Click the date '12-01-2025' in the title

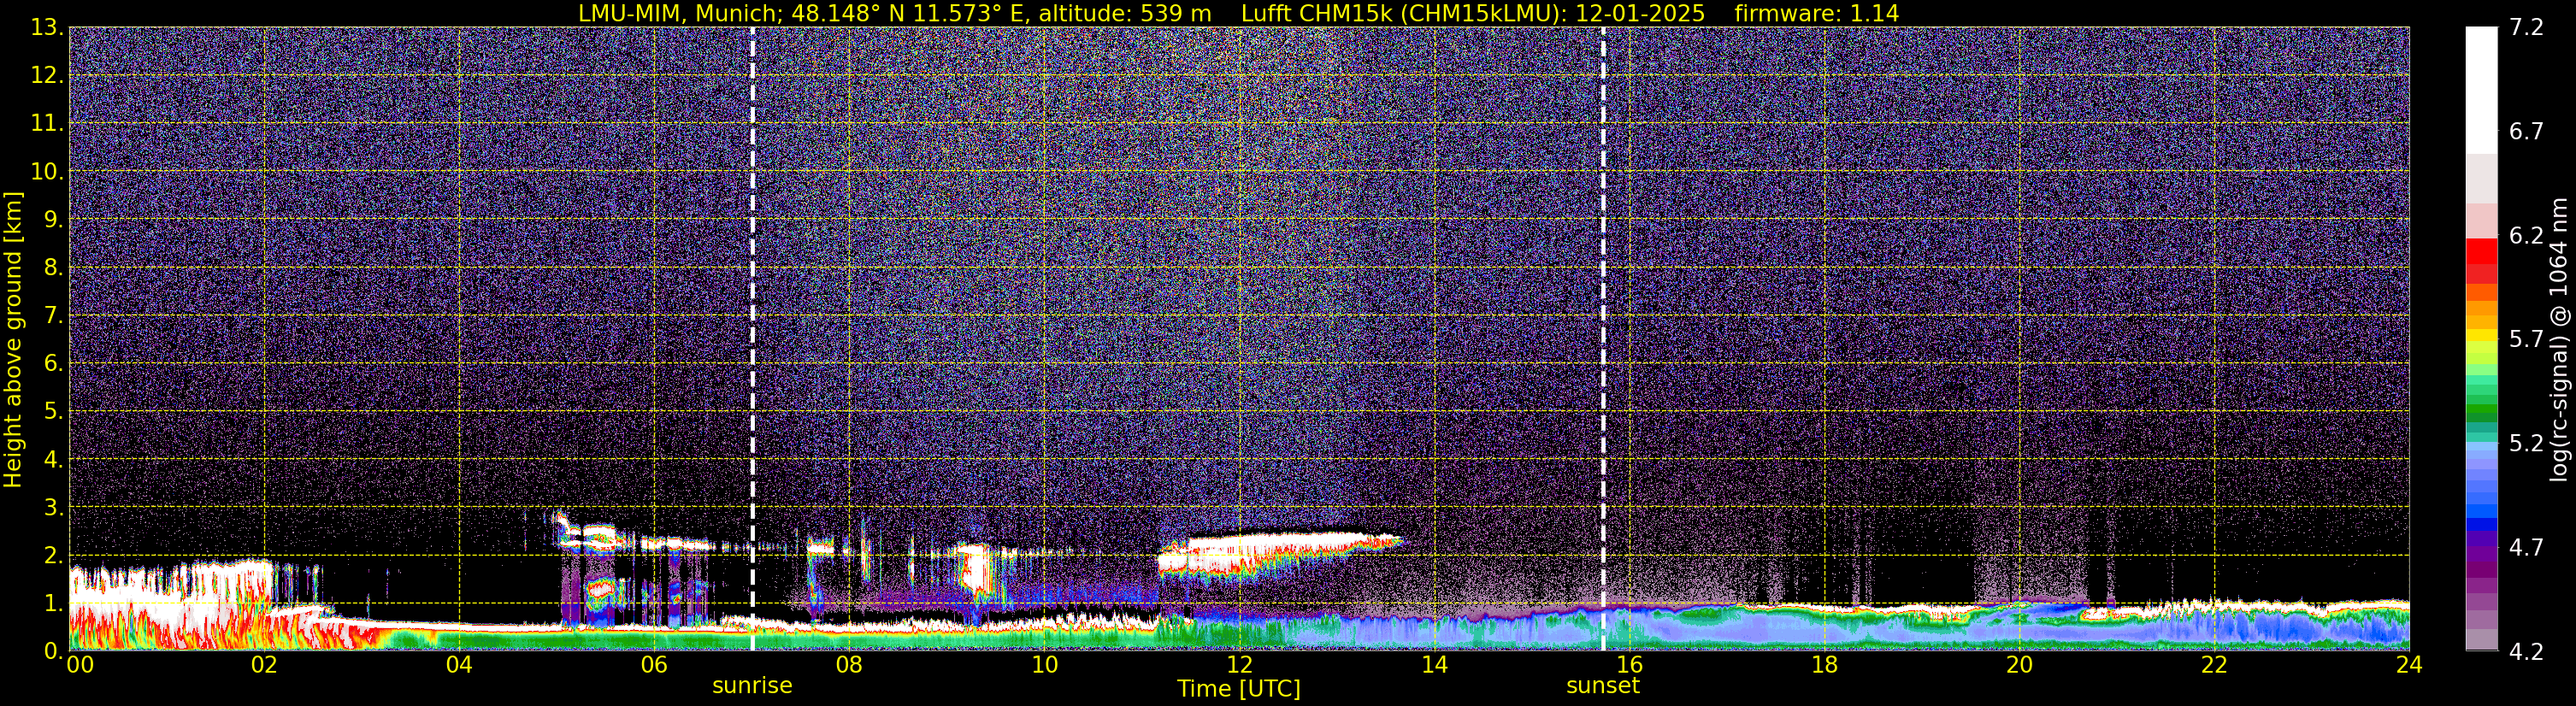pos(1640,13)
